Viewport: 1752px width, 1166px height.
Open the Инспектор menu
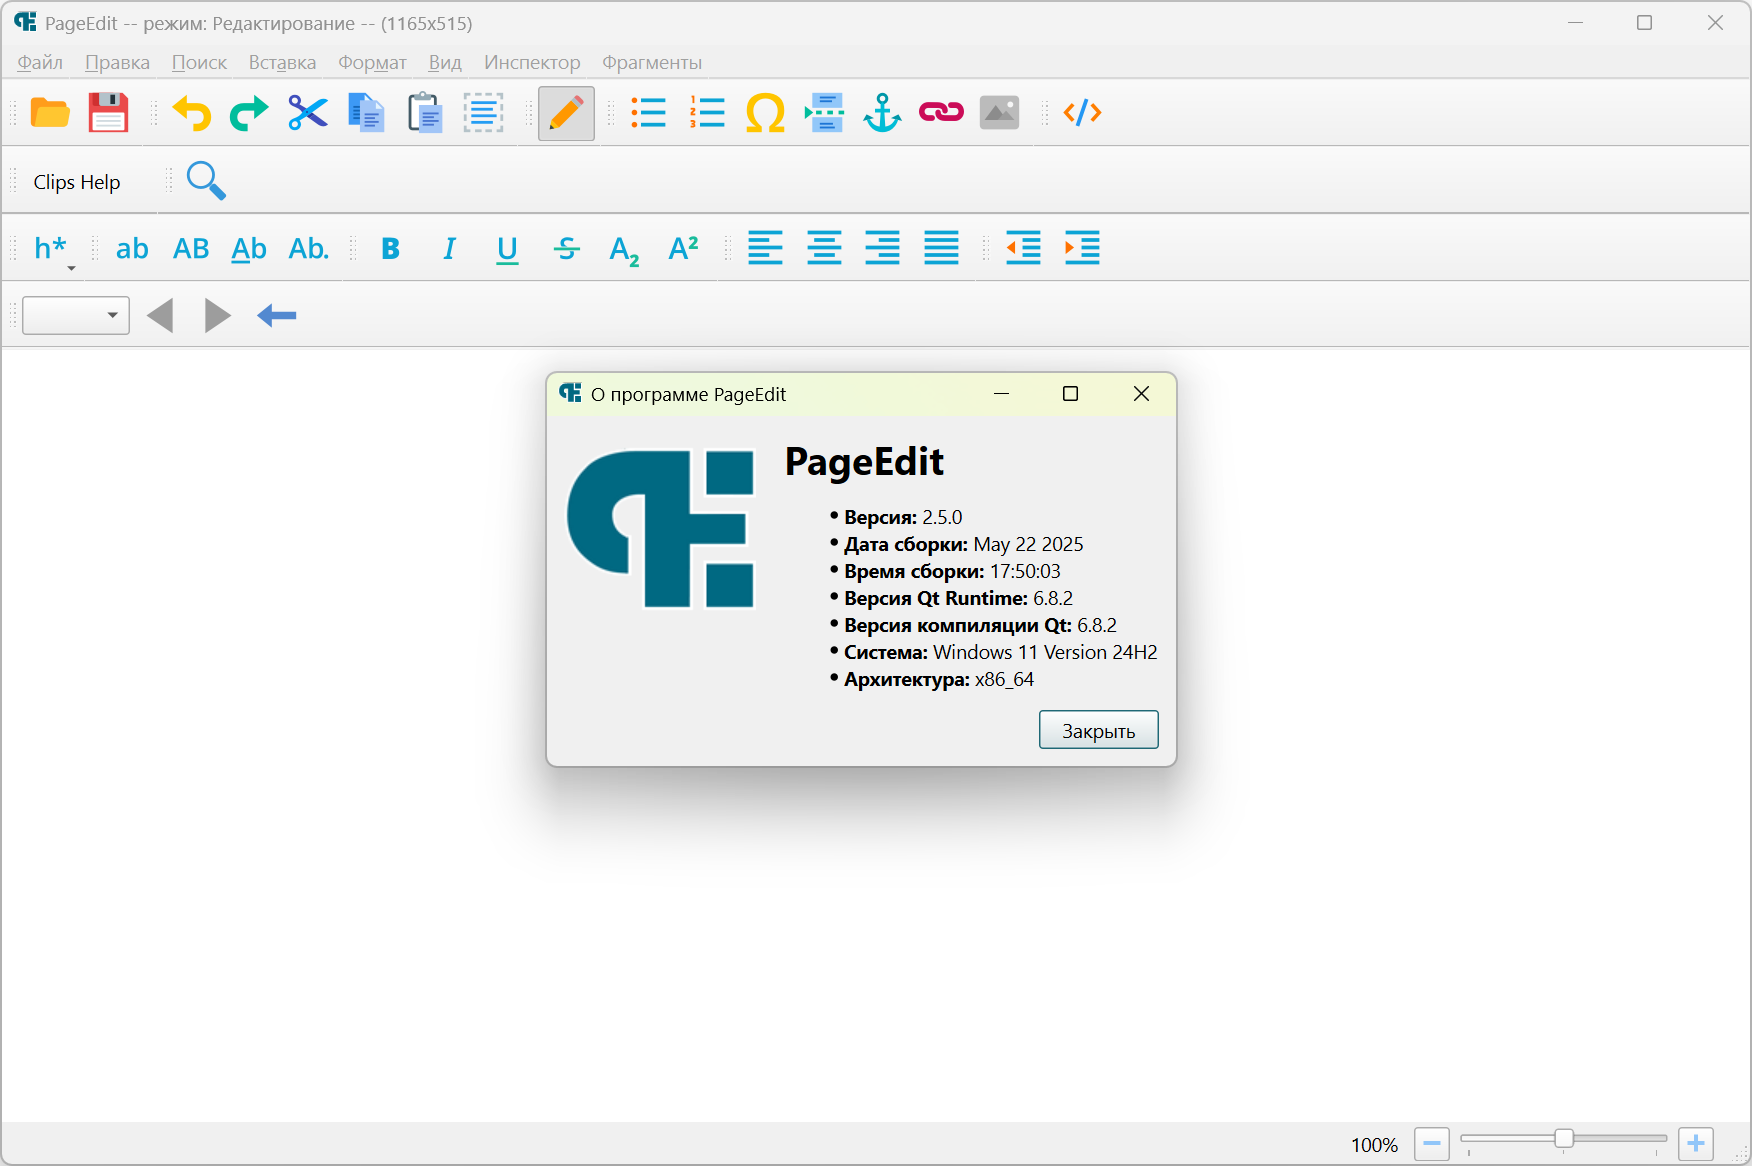click(532, 62)
